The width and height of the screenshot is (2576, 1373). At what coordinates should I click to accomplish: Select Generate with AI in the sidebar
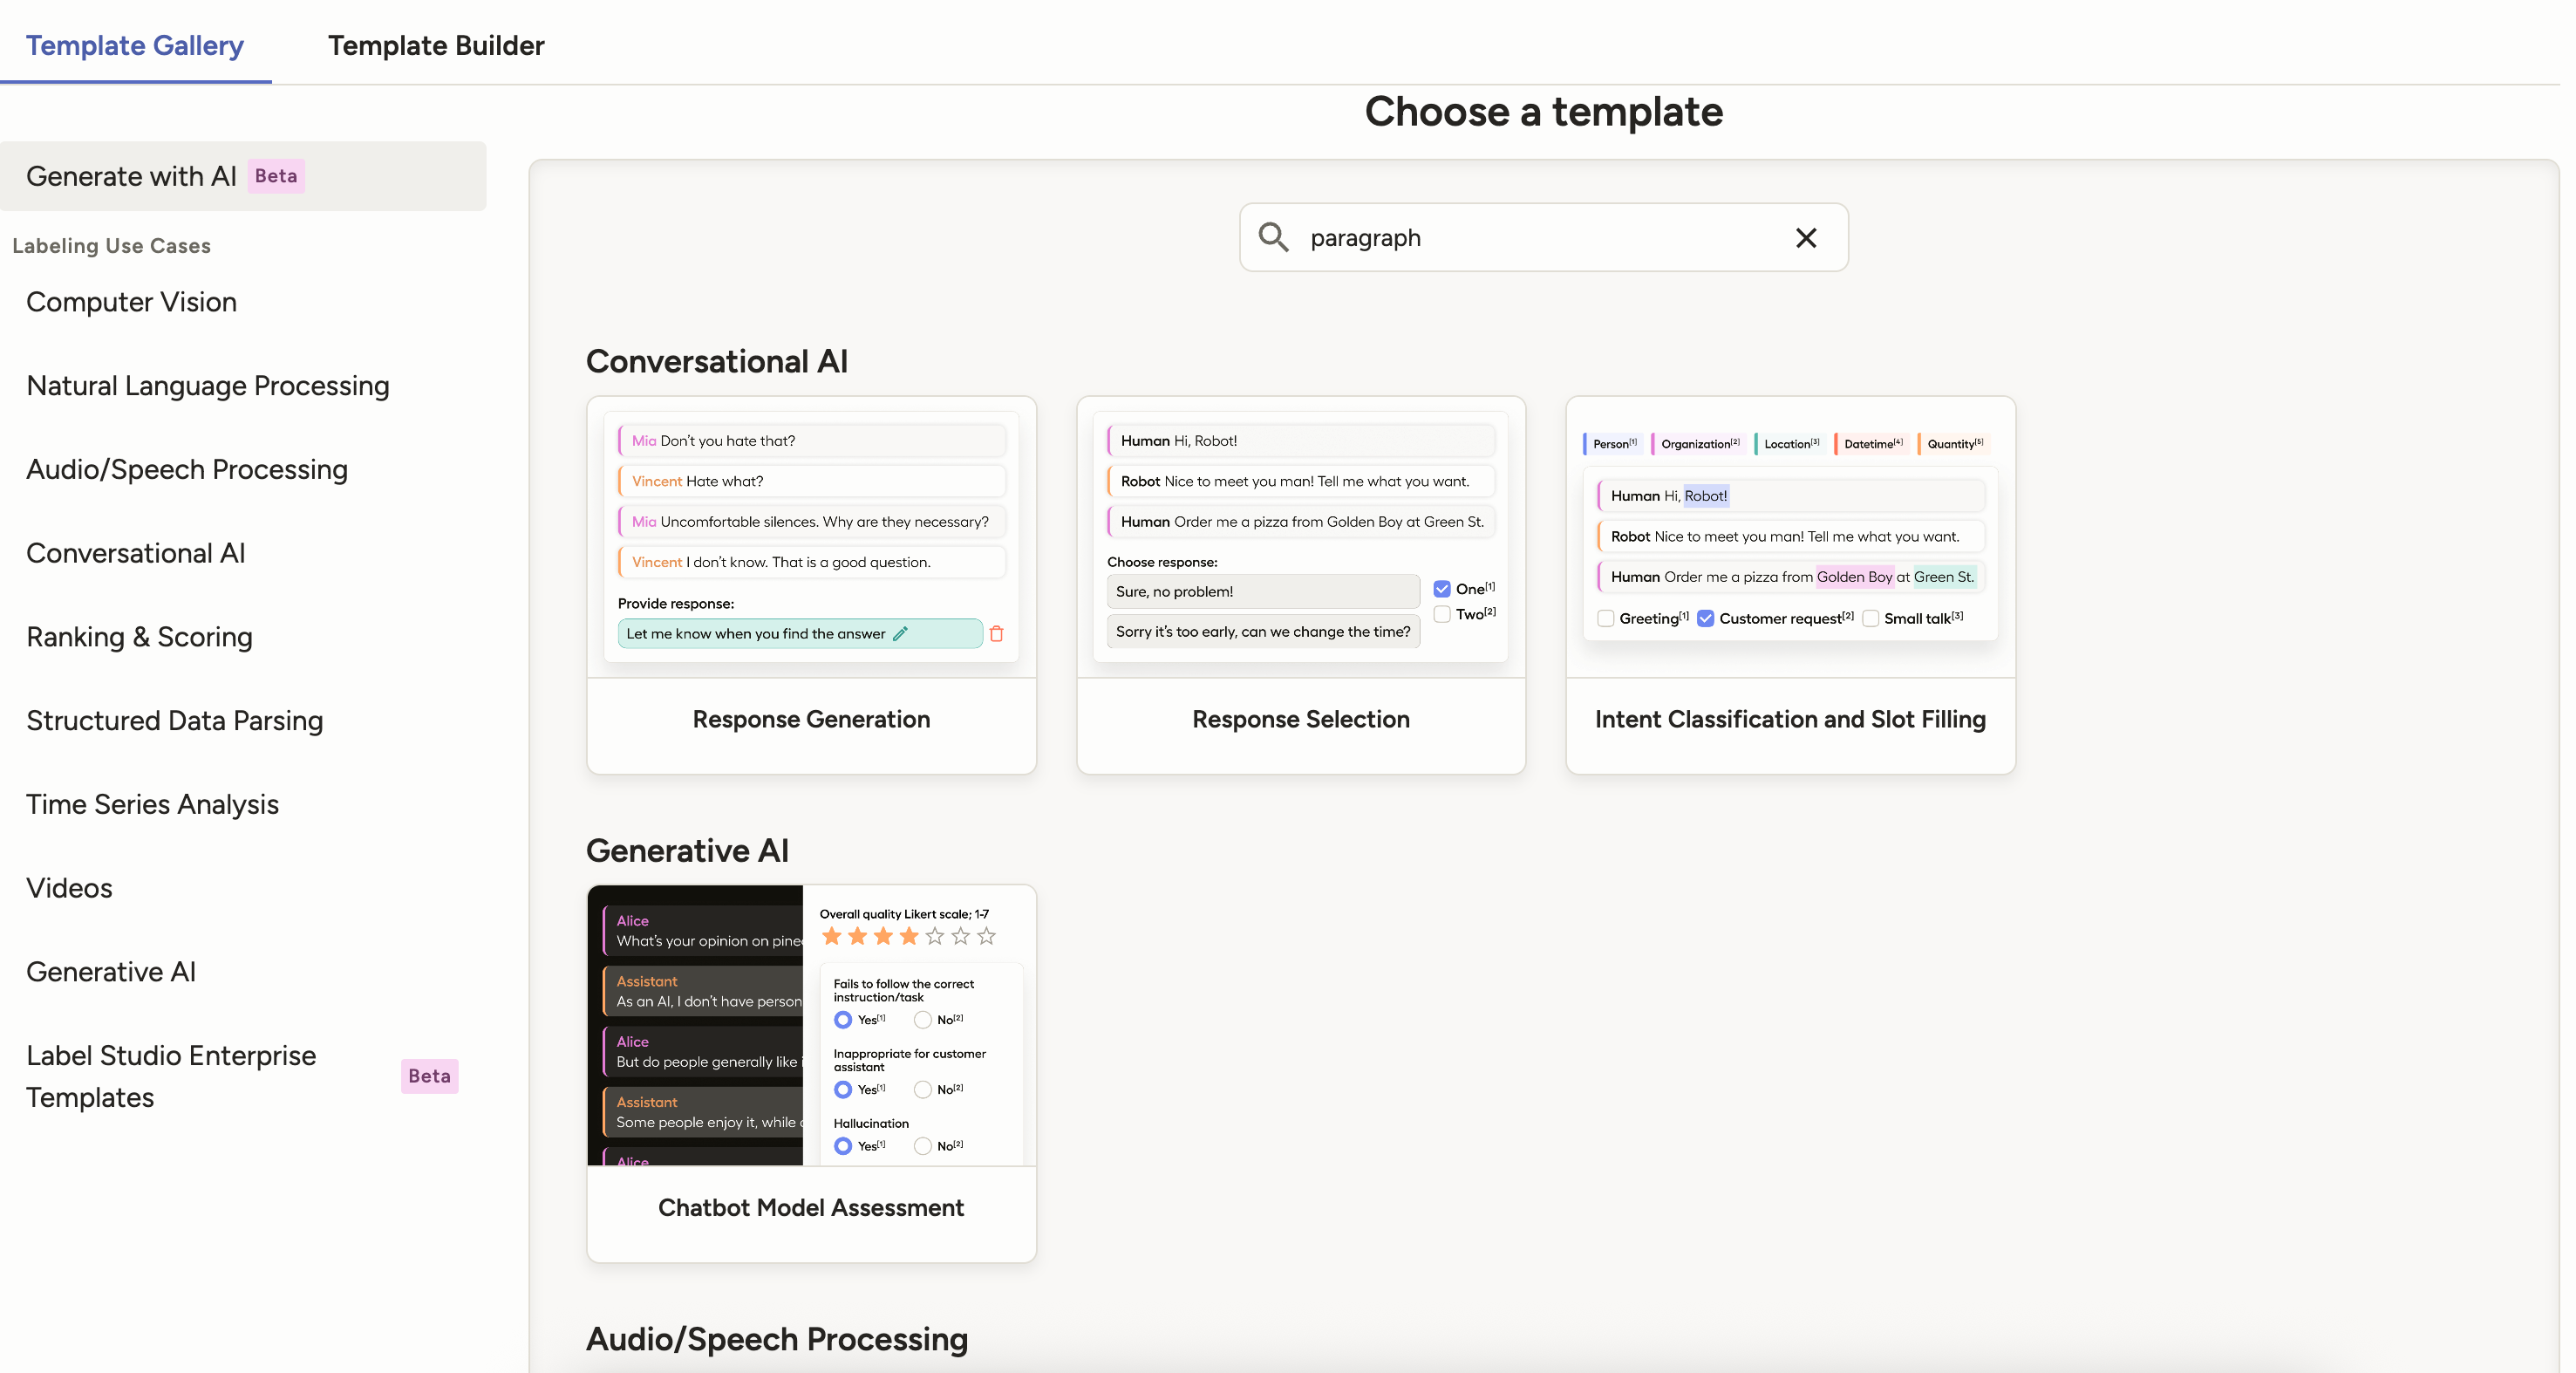[x=130, y=176]
